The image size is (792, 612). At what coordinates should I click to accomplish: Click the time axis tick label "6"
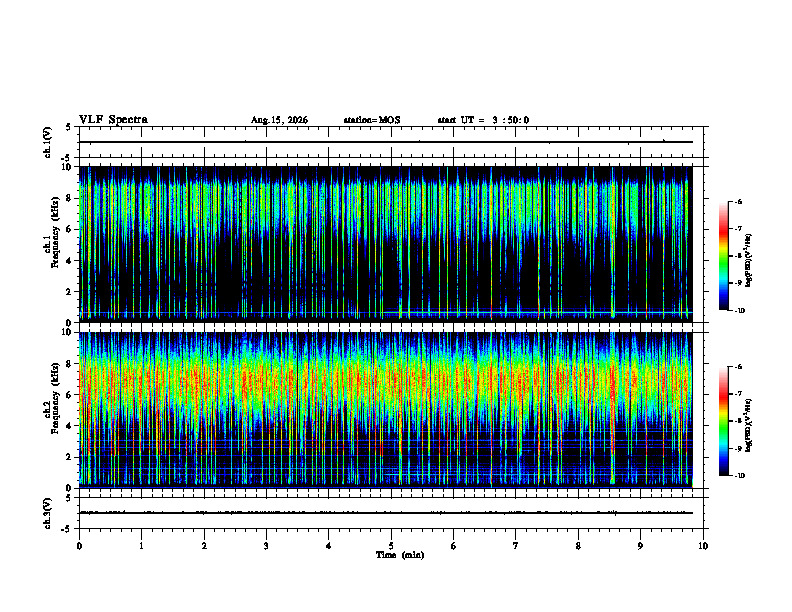coord(453,545)
